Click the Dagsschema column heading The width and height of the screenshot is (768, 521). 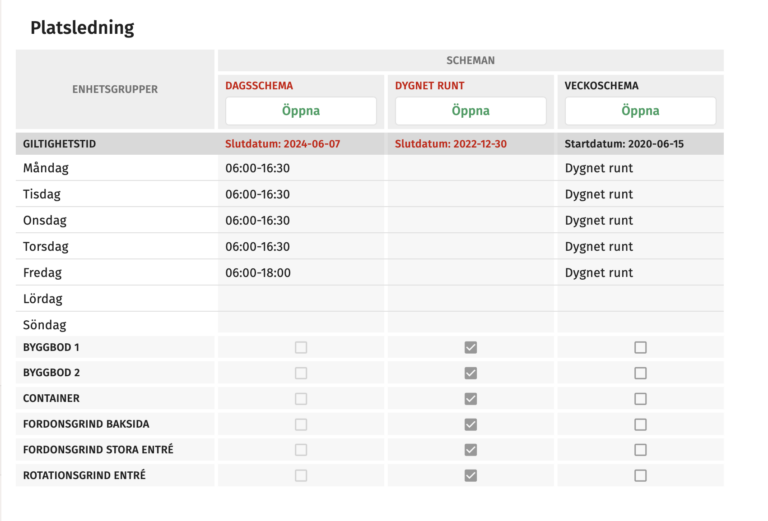coord(259,86)
